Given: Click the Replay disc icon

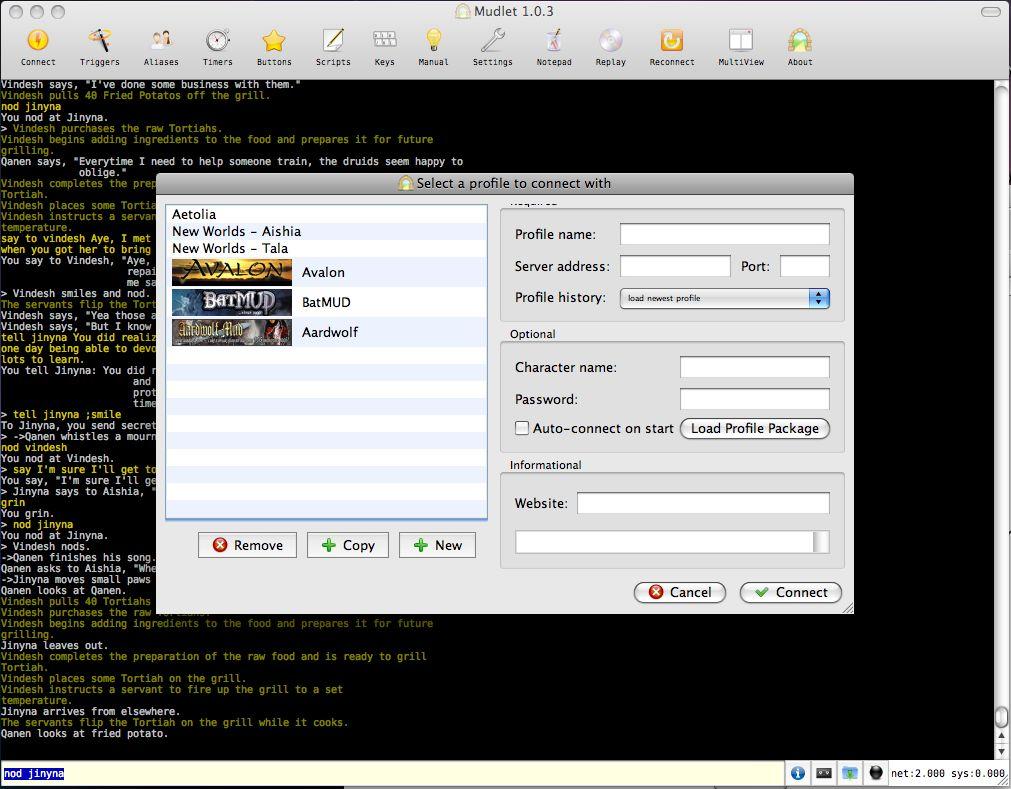Looking at the screenshot, I should point(611,41).
